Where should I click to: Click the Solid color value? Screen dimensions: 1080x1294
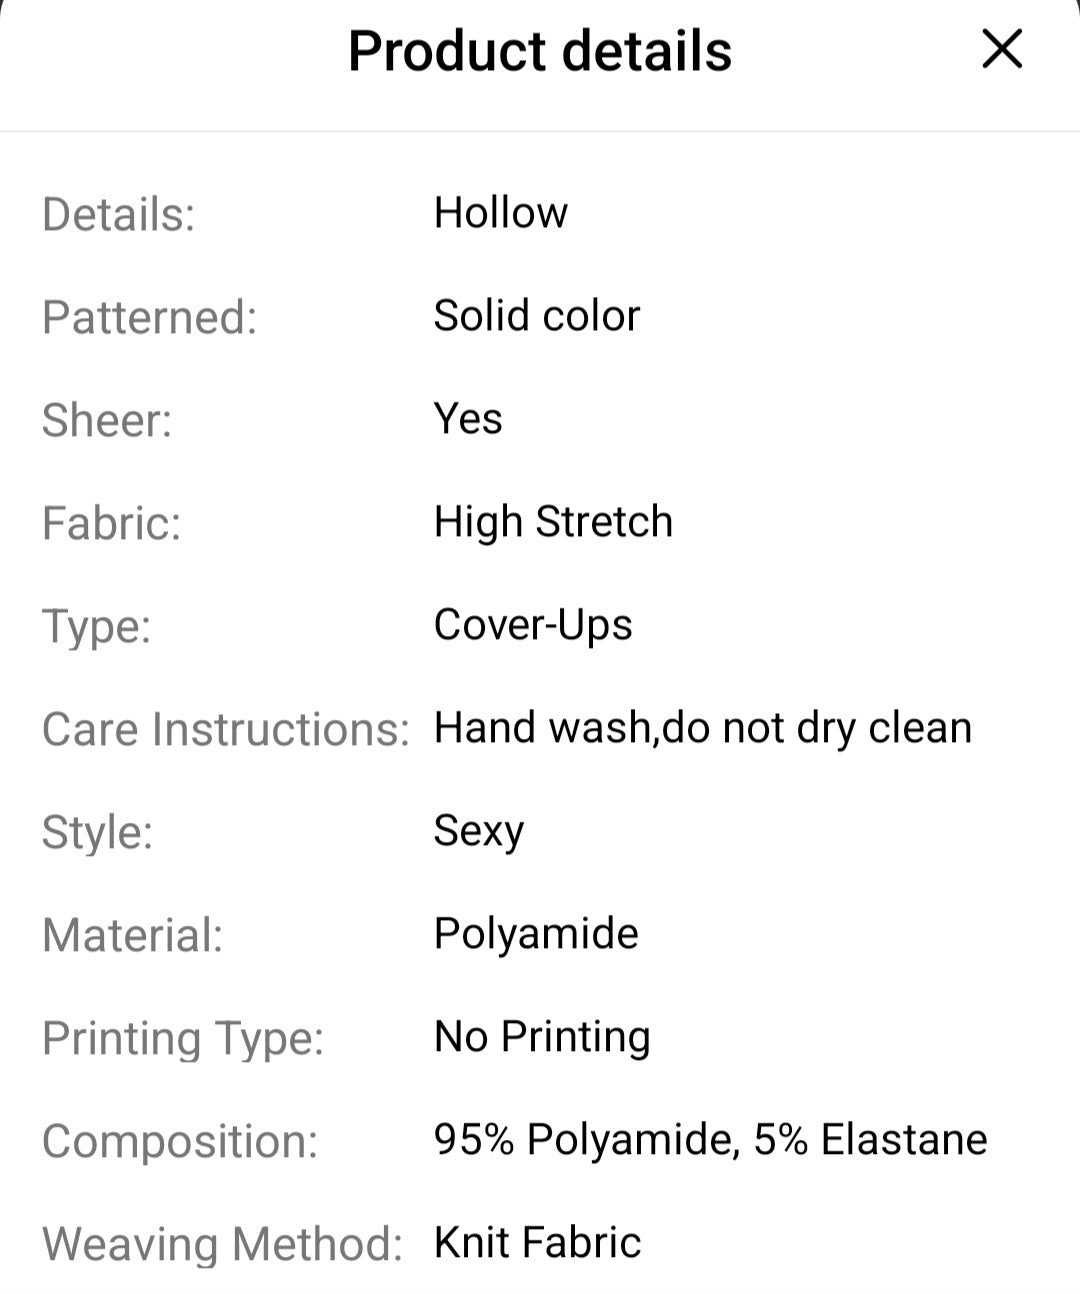pos(536,315)
